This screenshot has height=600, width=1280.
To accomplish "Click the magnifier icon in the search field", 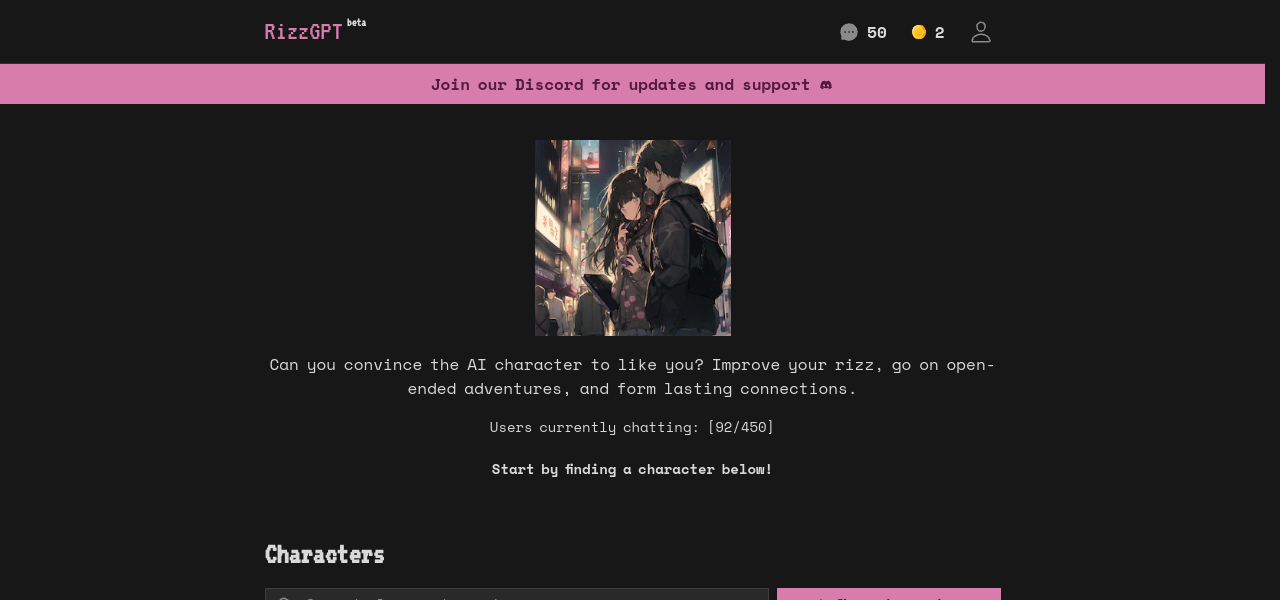I will pyautogui.click(x=284, y=597).
